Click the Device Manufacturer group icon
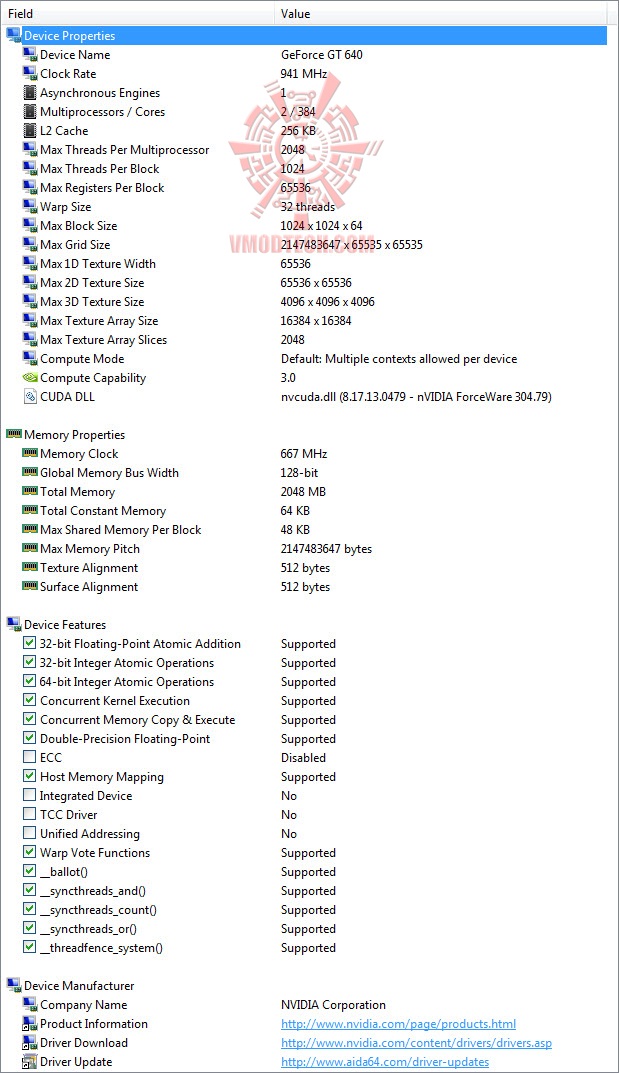619x1073 pixels. pyautogui.click(x=14, y=985)
